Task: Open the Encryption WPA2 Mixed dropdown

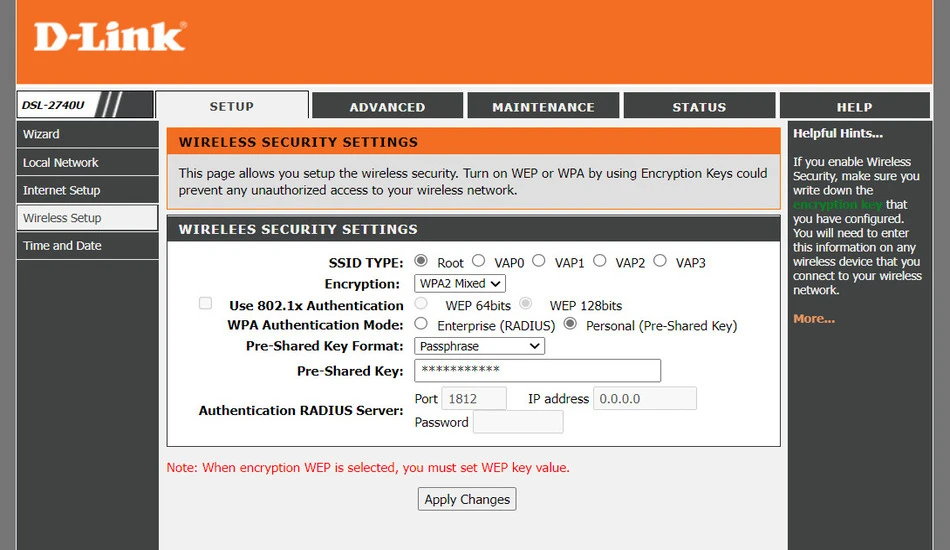Action: (460, 283)
